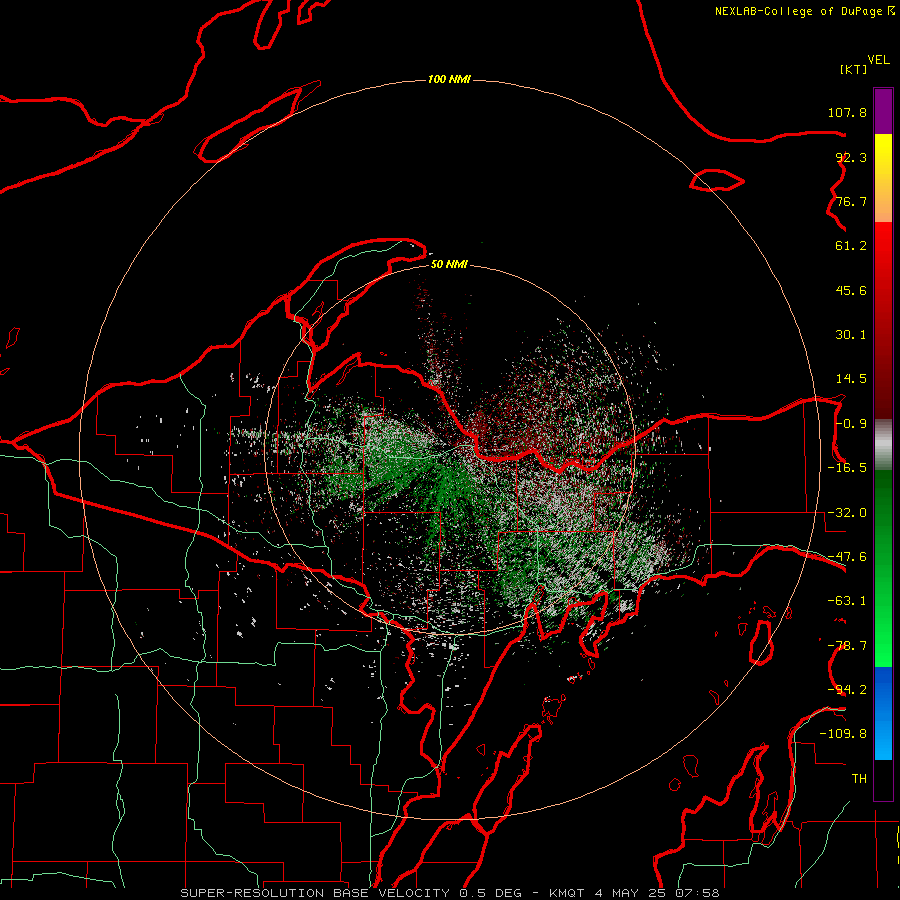Select the -47.6 velocity scale value
Viewport: 900px width, 900px height.
[847, 557]
